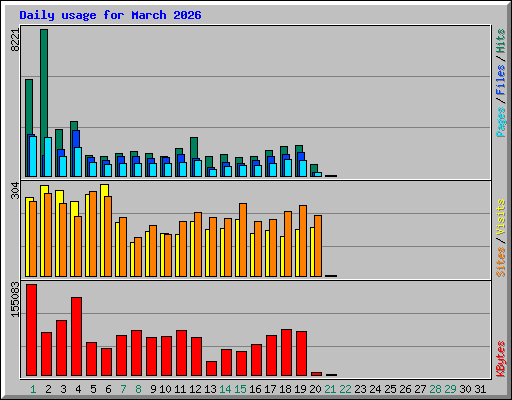Click day label 28 on the x-axis
Screen dimensions: 512x400
(435, 389)
